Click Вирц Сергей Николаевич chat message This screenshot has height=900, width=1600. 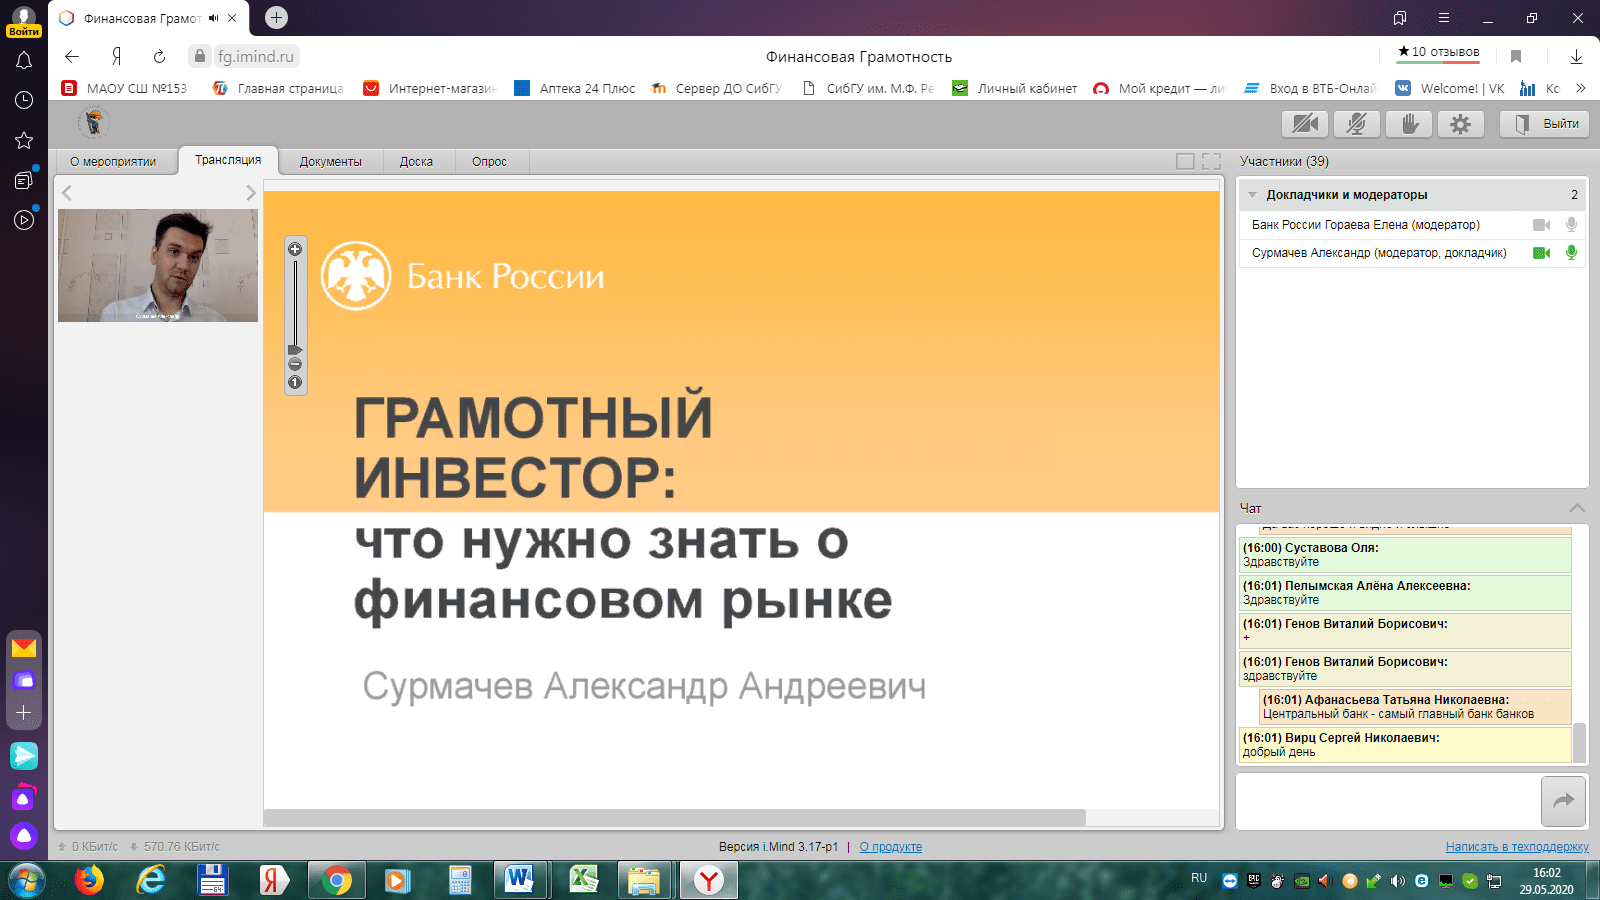click(1405, 745)
